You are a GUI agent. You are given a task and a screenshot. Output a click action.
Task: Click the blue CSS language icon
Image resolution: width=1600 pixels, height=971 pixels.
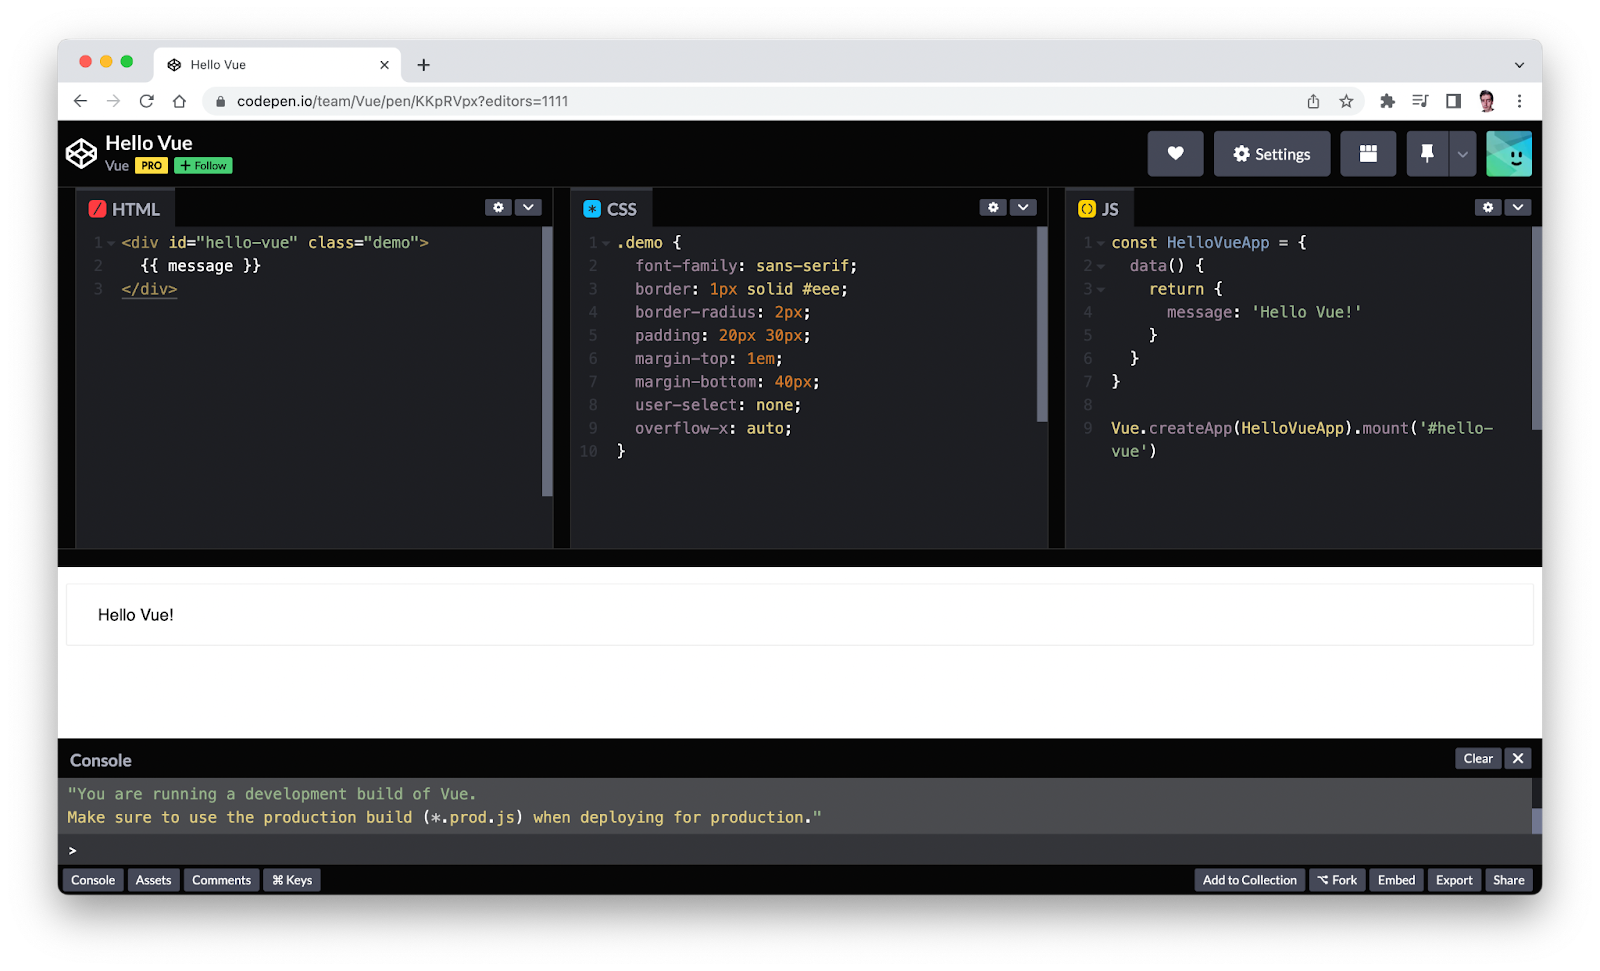tap(592, 209)
